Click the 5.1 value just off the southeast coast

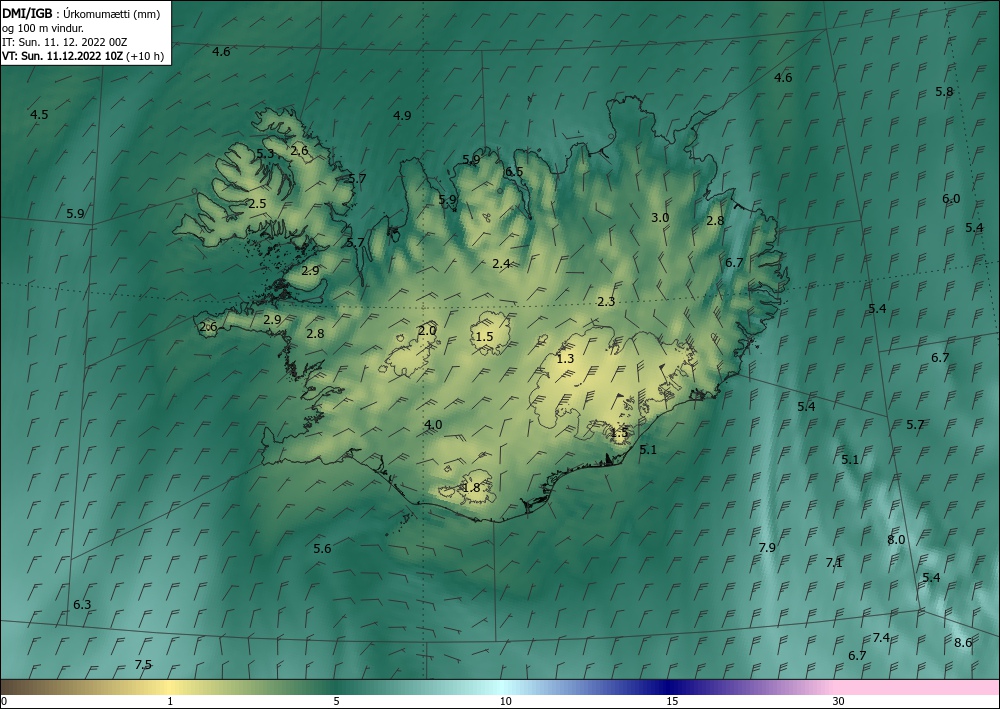648,450
